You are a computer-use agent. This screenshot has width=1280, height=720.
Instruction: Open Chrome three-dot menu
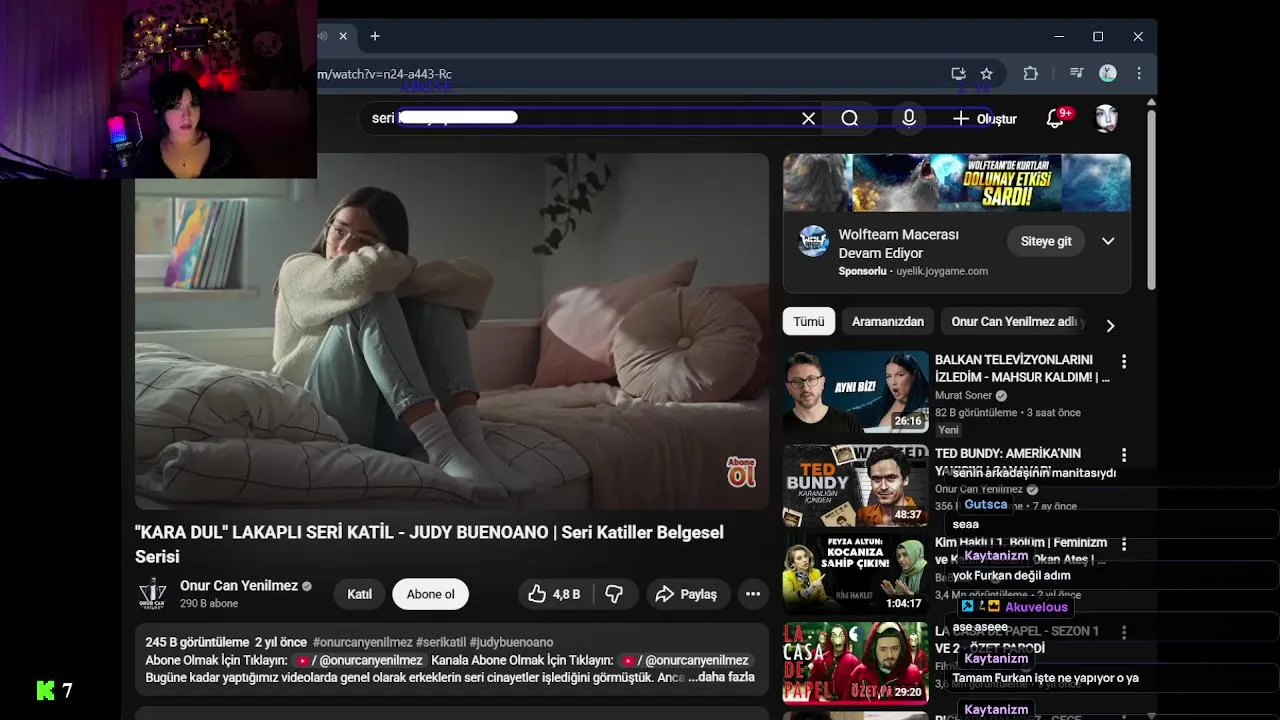click(1138, 74)
